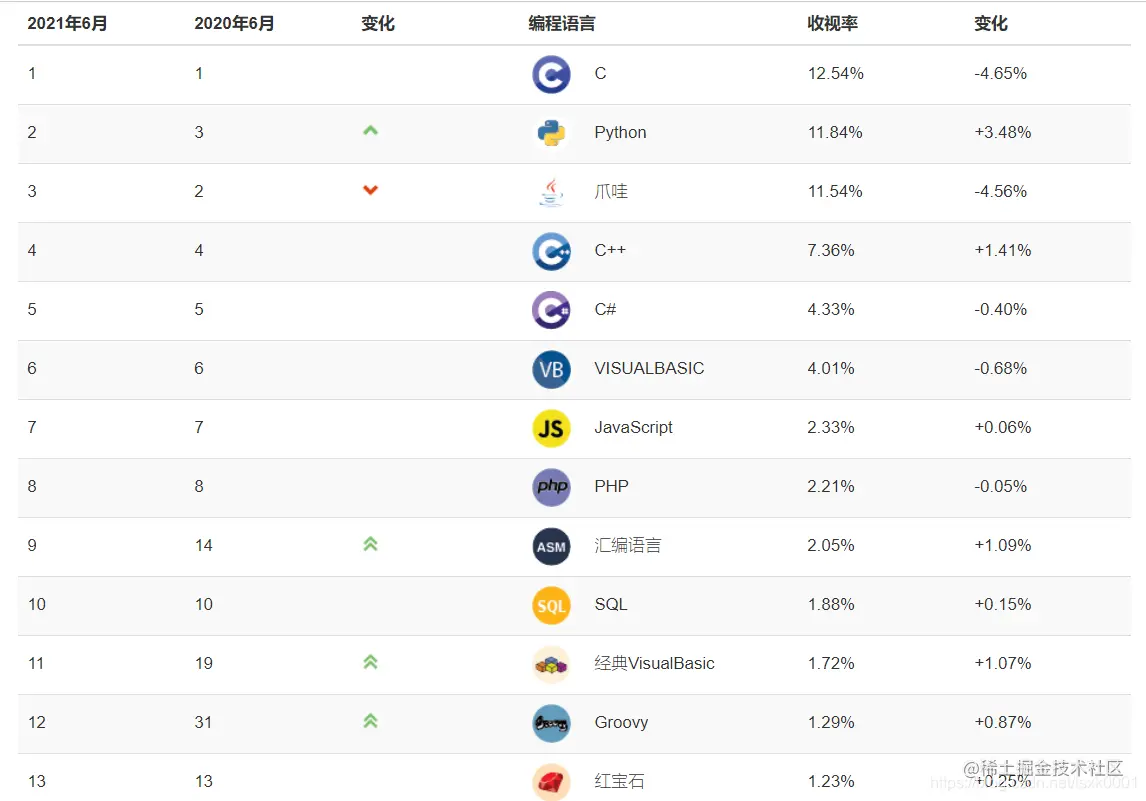The width and height of the screenshot is (1146, 801).
Task: Click the 1.88% rating value
Action: (x=830, y=604)
